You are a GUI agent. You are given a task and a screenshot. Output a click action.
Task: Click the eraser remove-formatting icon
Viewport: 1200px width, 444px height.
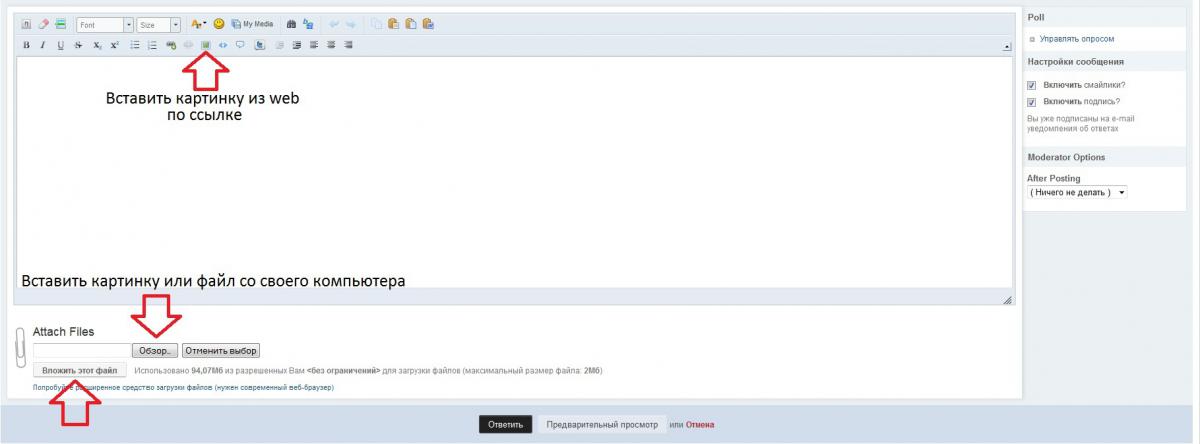click(x=43, y=24)
